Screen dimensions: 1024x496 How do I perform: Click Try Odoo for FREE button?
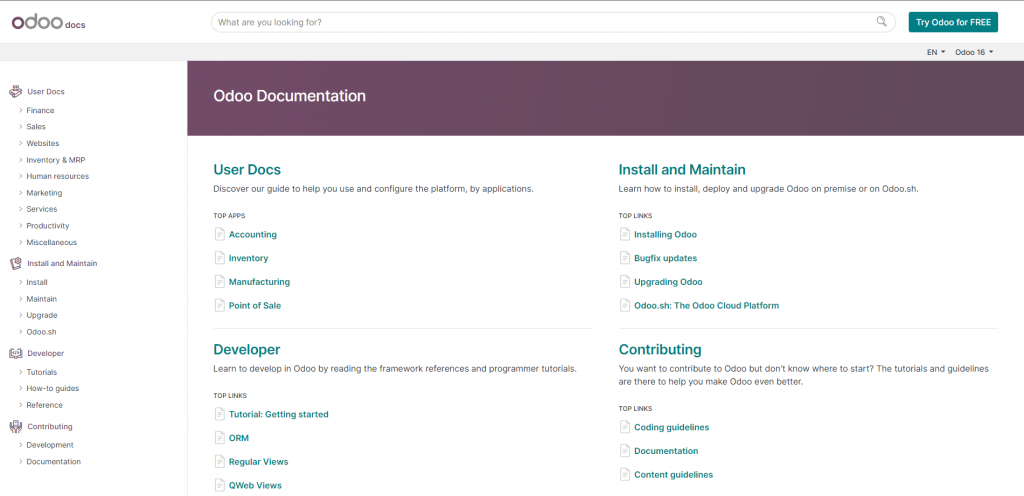click(x=953, y=22)
